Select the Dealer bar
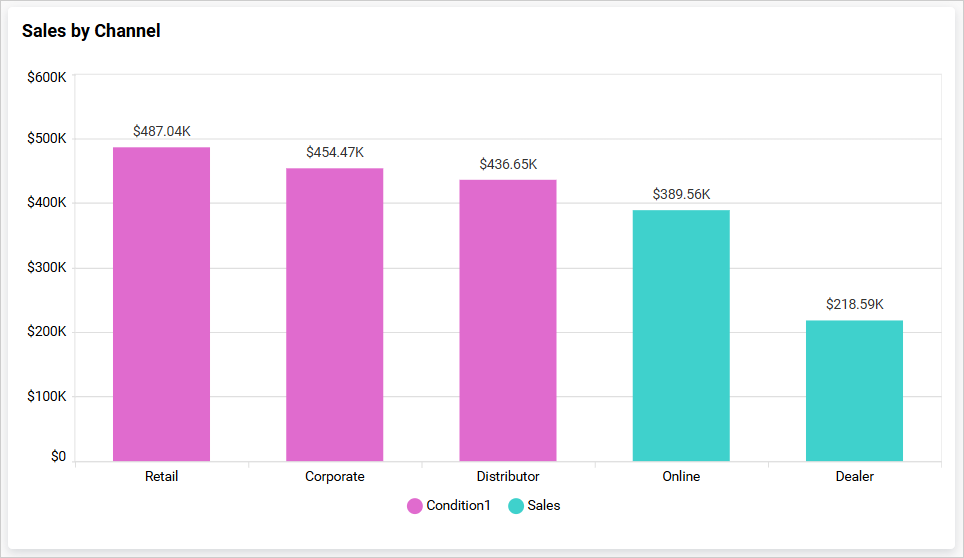964x558 pixels. tap(854, 390)
